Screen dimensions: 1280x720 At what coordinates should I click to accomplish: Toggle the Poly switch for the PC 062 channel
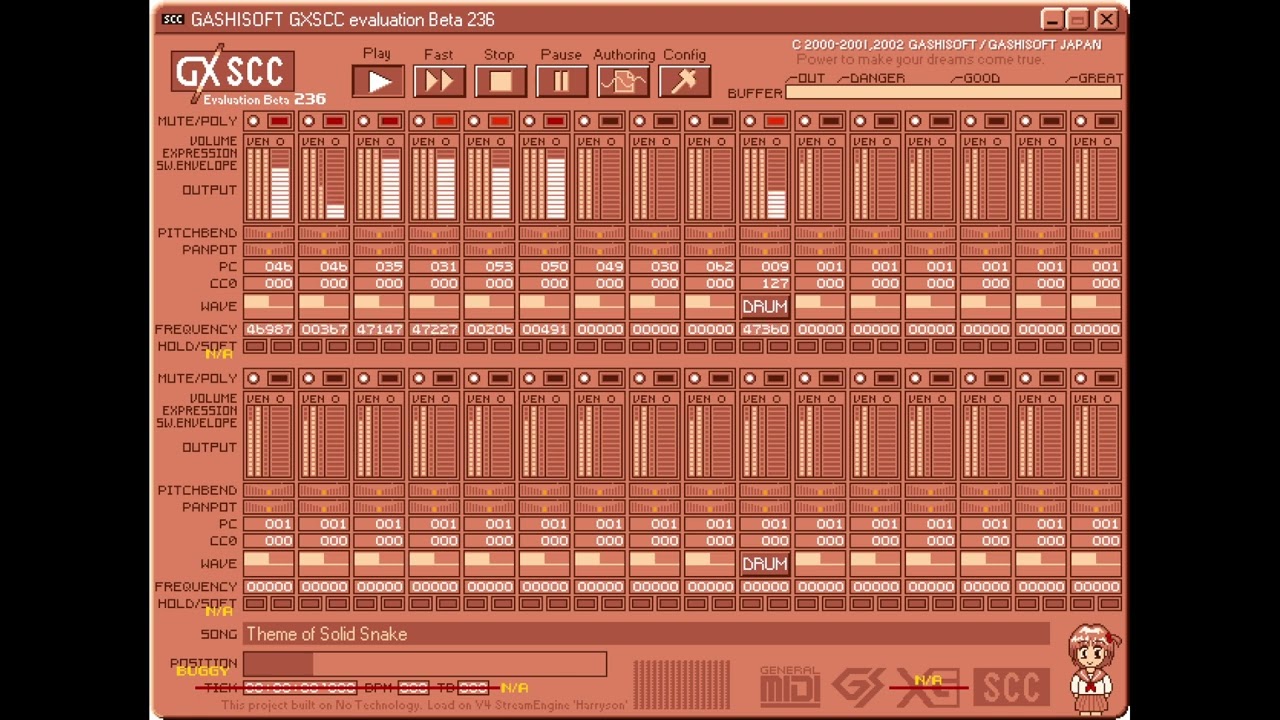point(720,121)
